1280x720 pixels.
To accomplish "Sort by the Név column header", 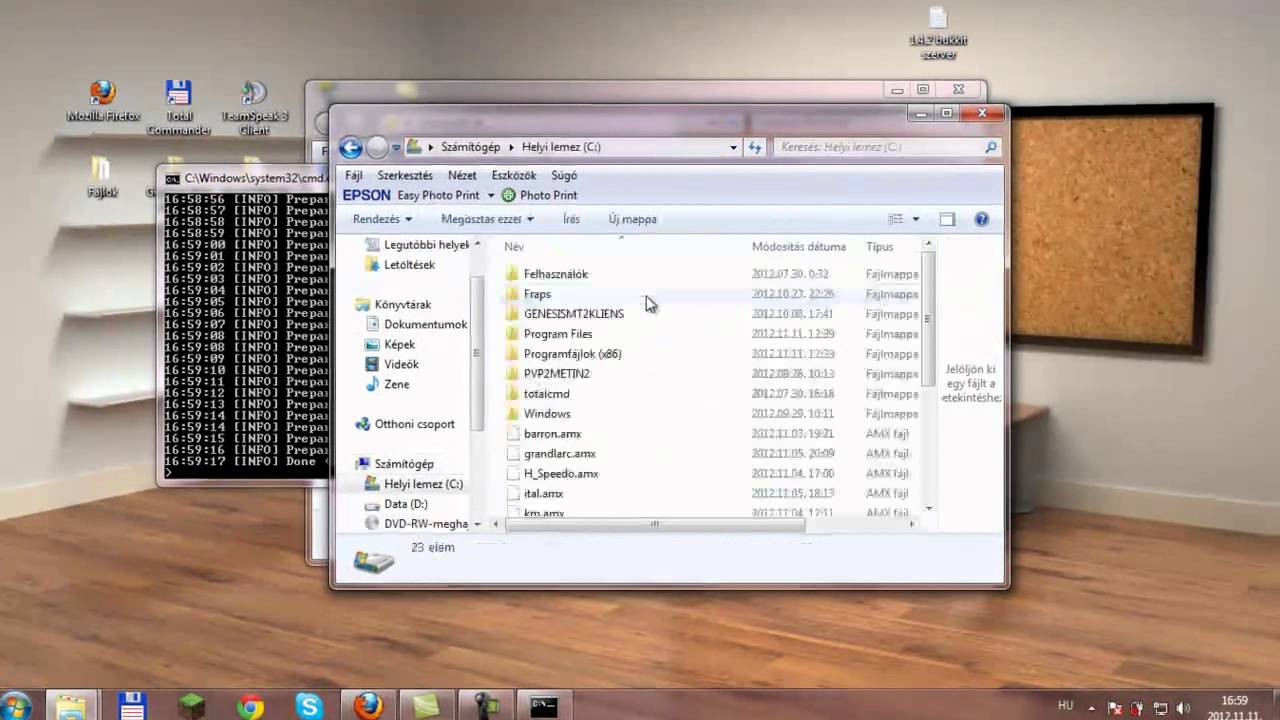I will (x=514, y=246).
